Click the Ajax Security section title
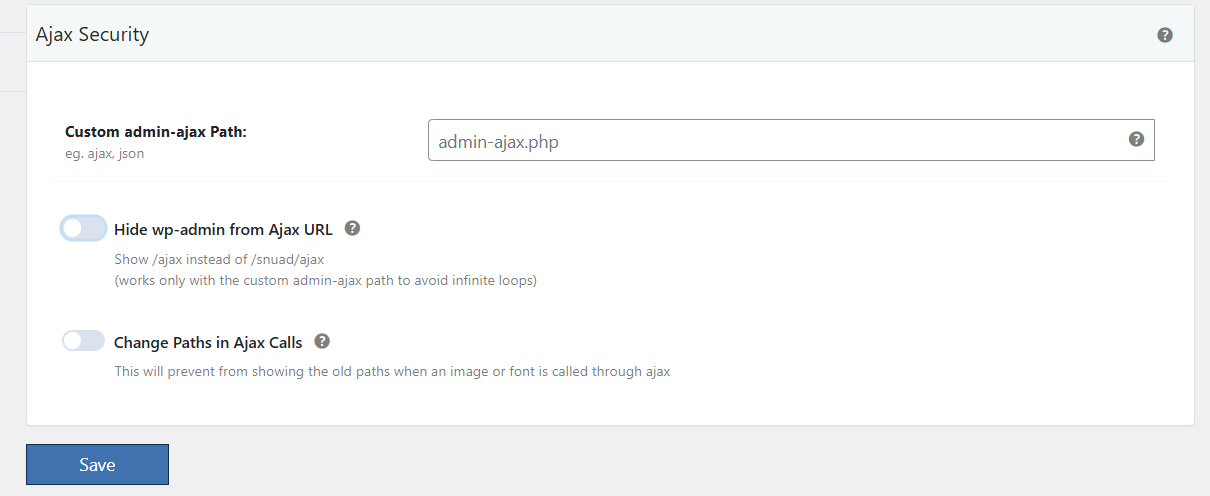The height and width of the screenshot is (496, 1210). click(92, 35)
